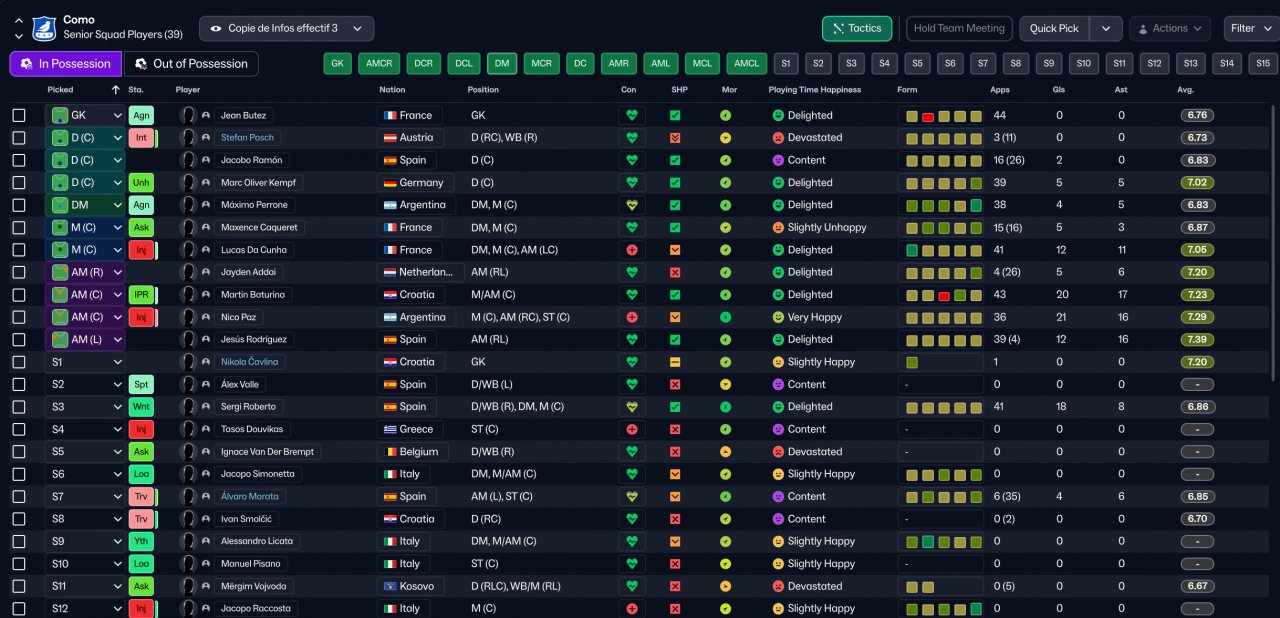Select the GK position chip
The image size is (1280, 618).
pos(338,64)
